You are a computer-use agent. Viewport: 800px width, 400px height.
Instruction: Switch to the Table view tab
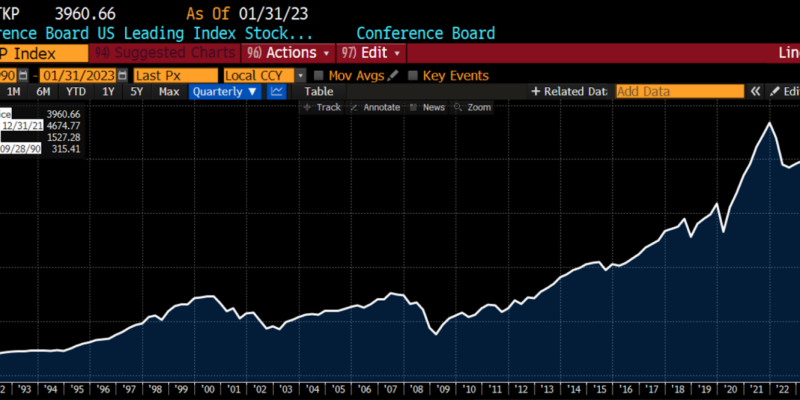click(318, 91)
